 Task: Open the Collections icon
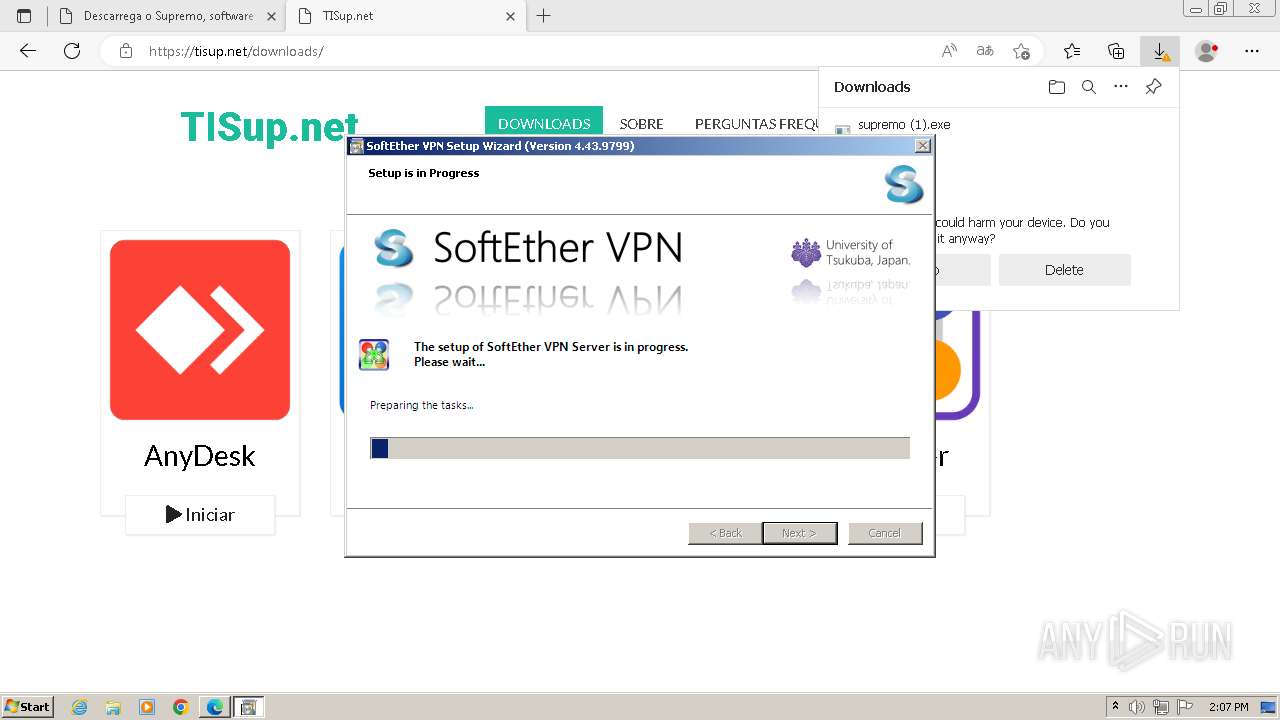(x=1116, y=51)
